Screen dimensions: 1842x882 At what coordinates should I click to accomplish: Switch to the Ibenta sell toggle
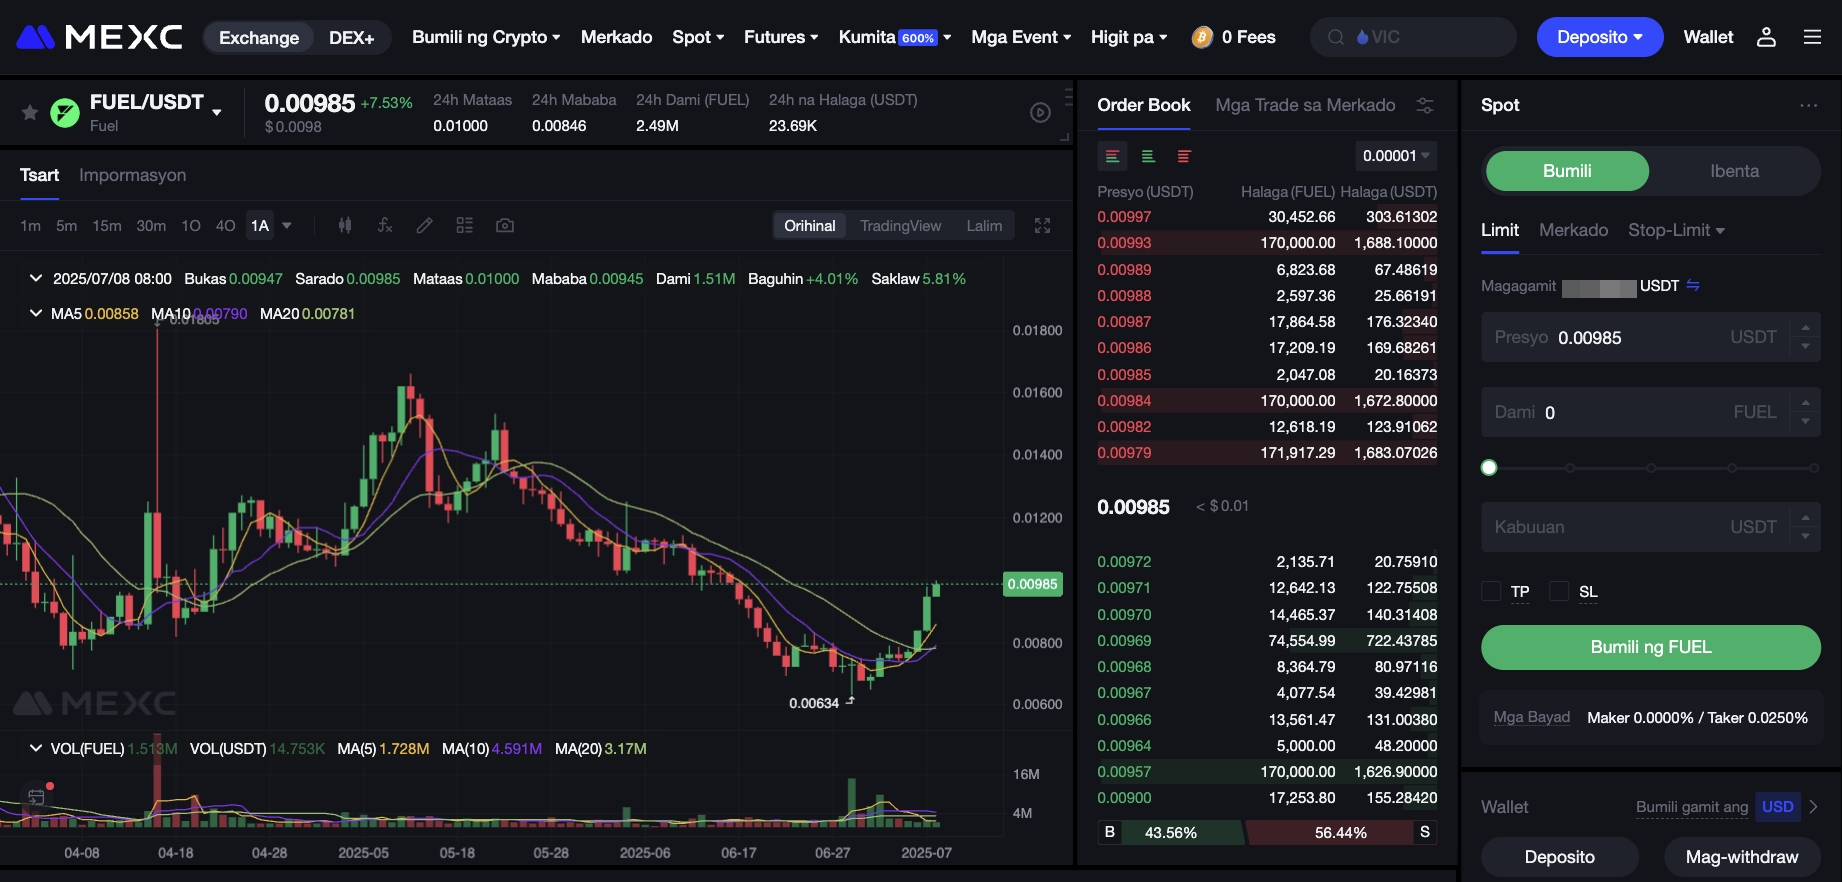(x=1734, y=171)
